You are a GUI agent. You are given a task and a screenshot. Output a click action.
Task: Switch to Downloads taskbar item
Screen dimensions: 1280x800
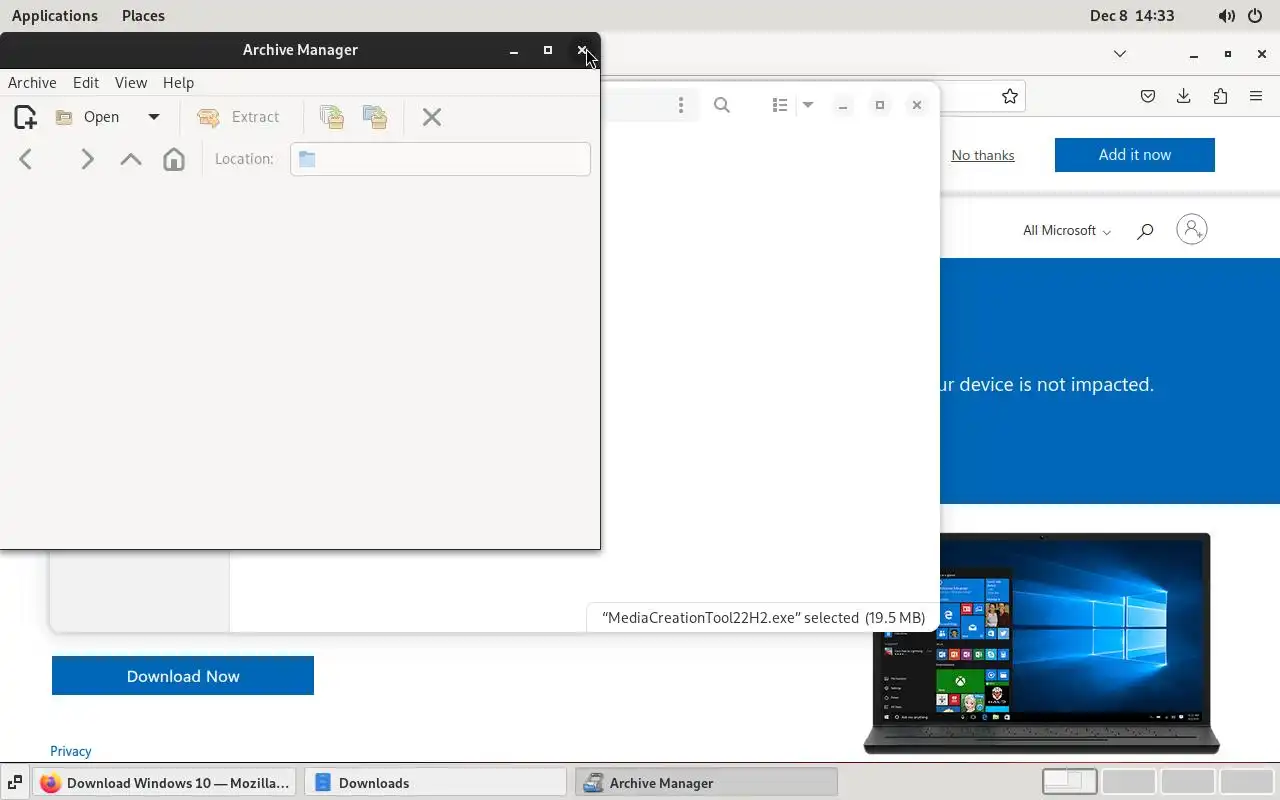[x=435, y=783]
